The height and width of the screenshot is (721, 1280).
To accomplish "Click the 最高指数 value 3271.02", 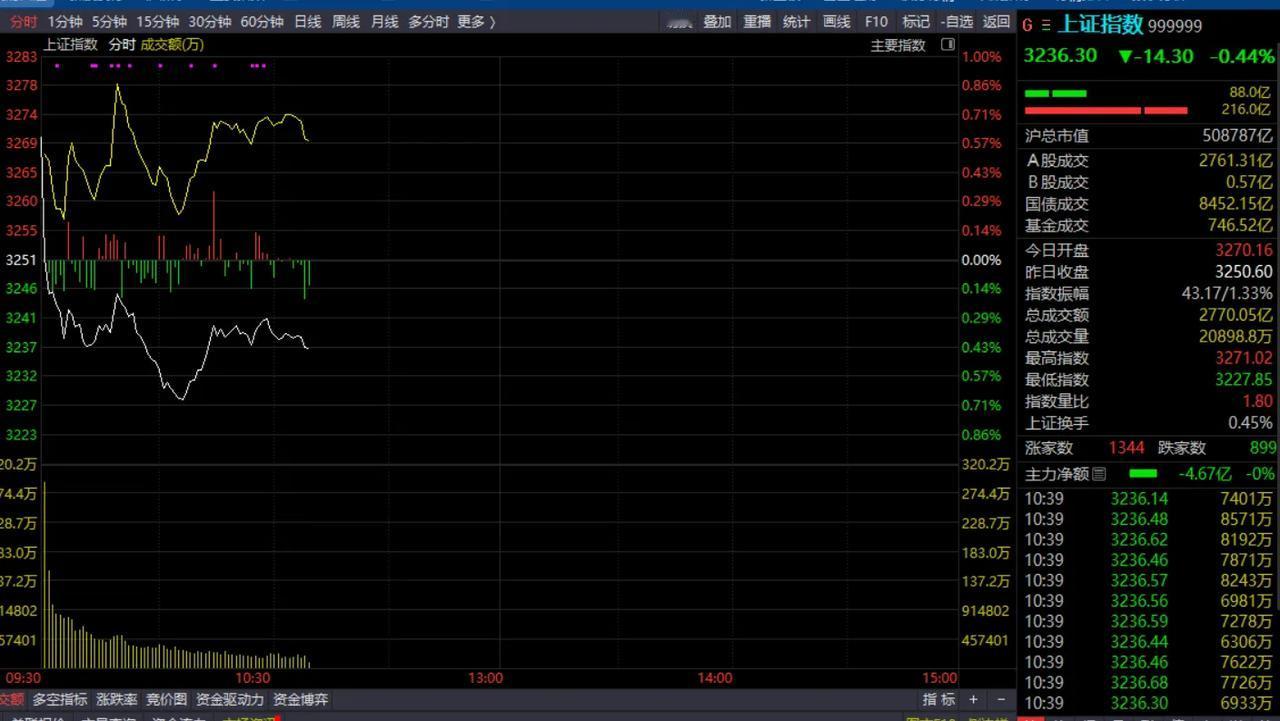I will (1244, 358).
